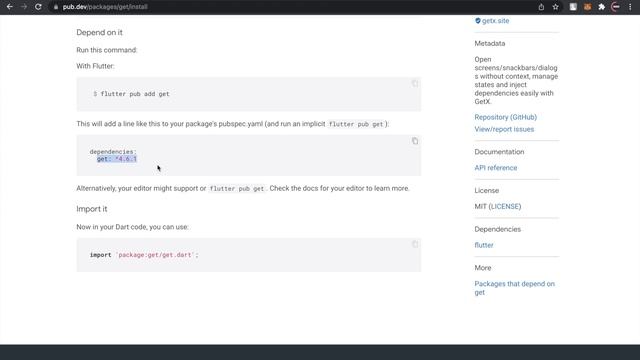Bookmark this page with the star icon
This screenshot has height=360, width=640.
[556, 7]
